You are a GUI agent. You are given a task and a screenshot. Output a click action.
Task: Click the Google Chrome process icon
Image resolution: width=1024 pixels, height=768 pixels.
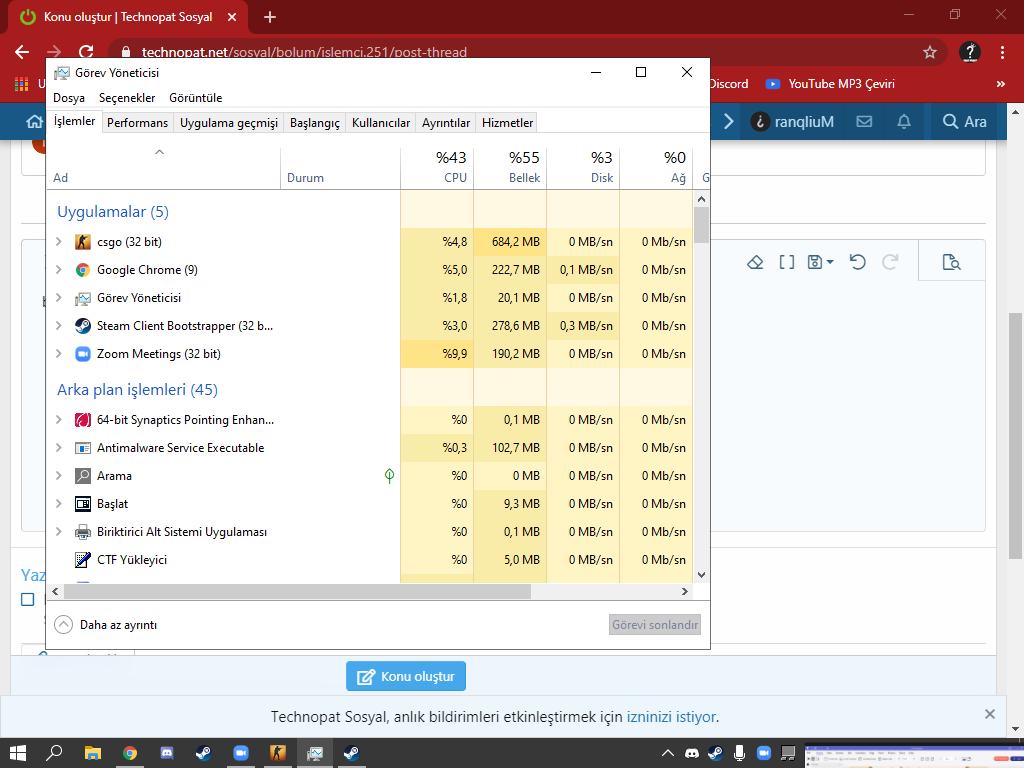pyautogui.click(x=82, y=270)
